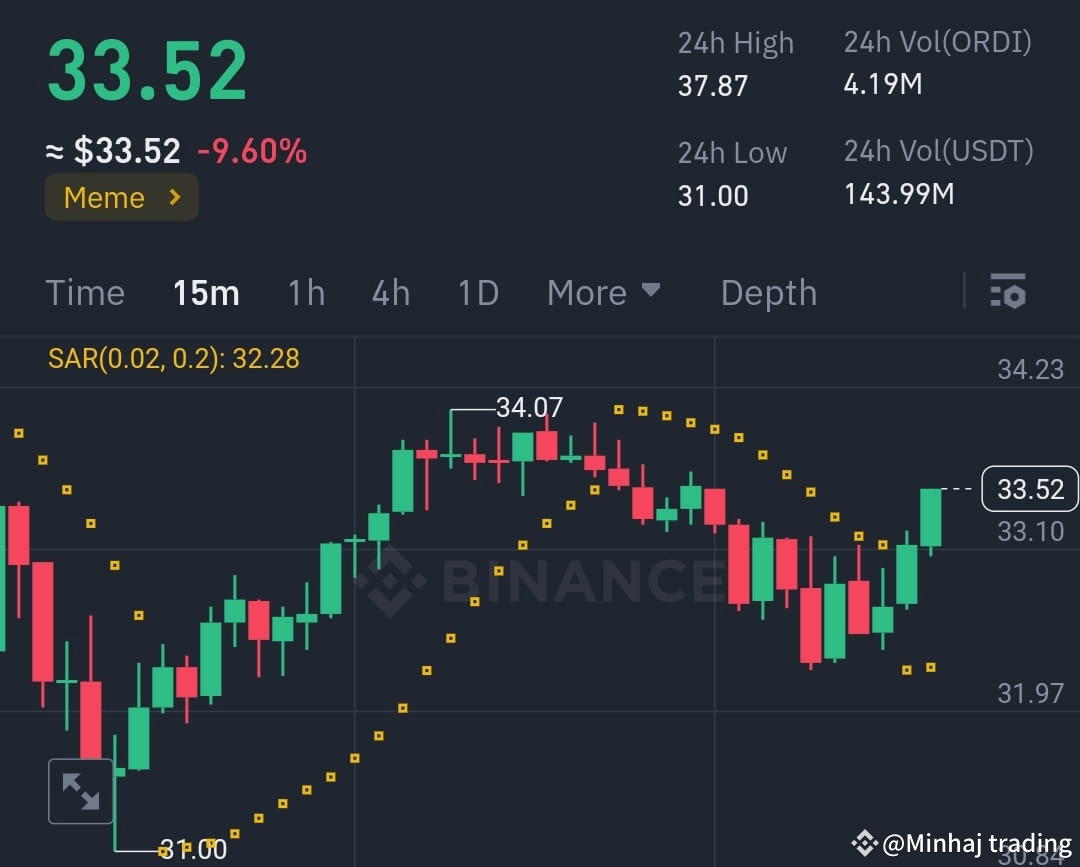Viewport: 1080px width, 867px height.
Task: Click the 24h Vol(USDT) figure 143.99M
Action: pos(898,193)
